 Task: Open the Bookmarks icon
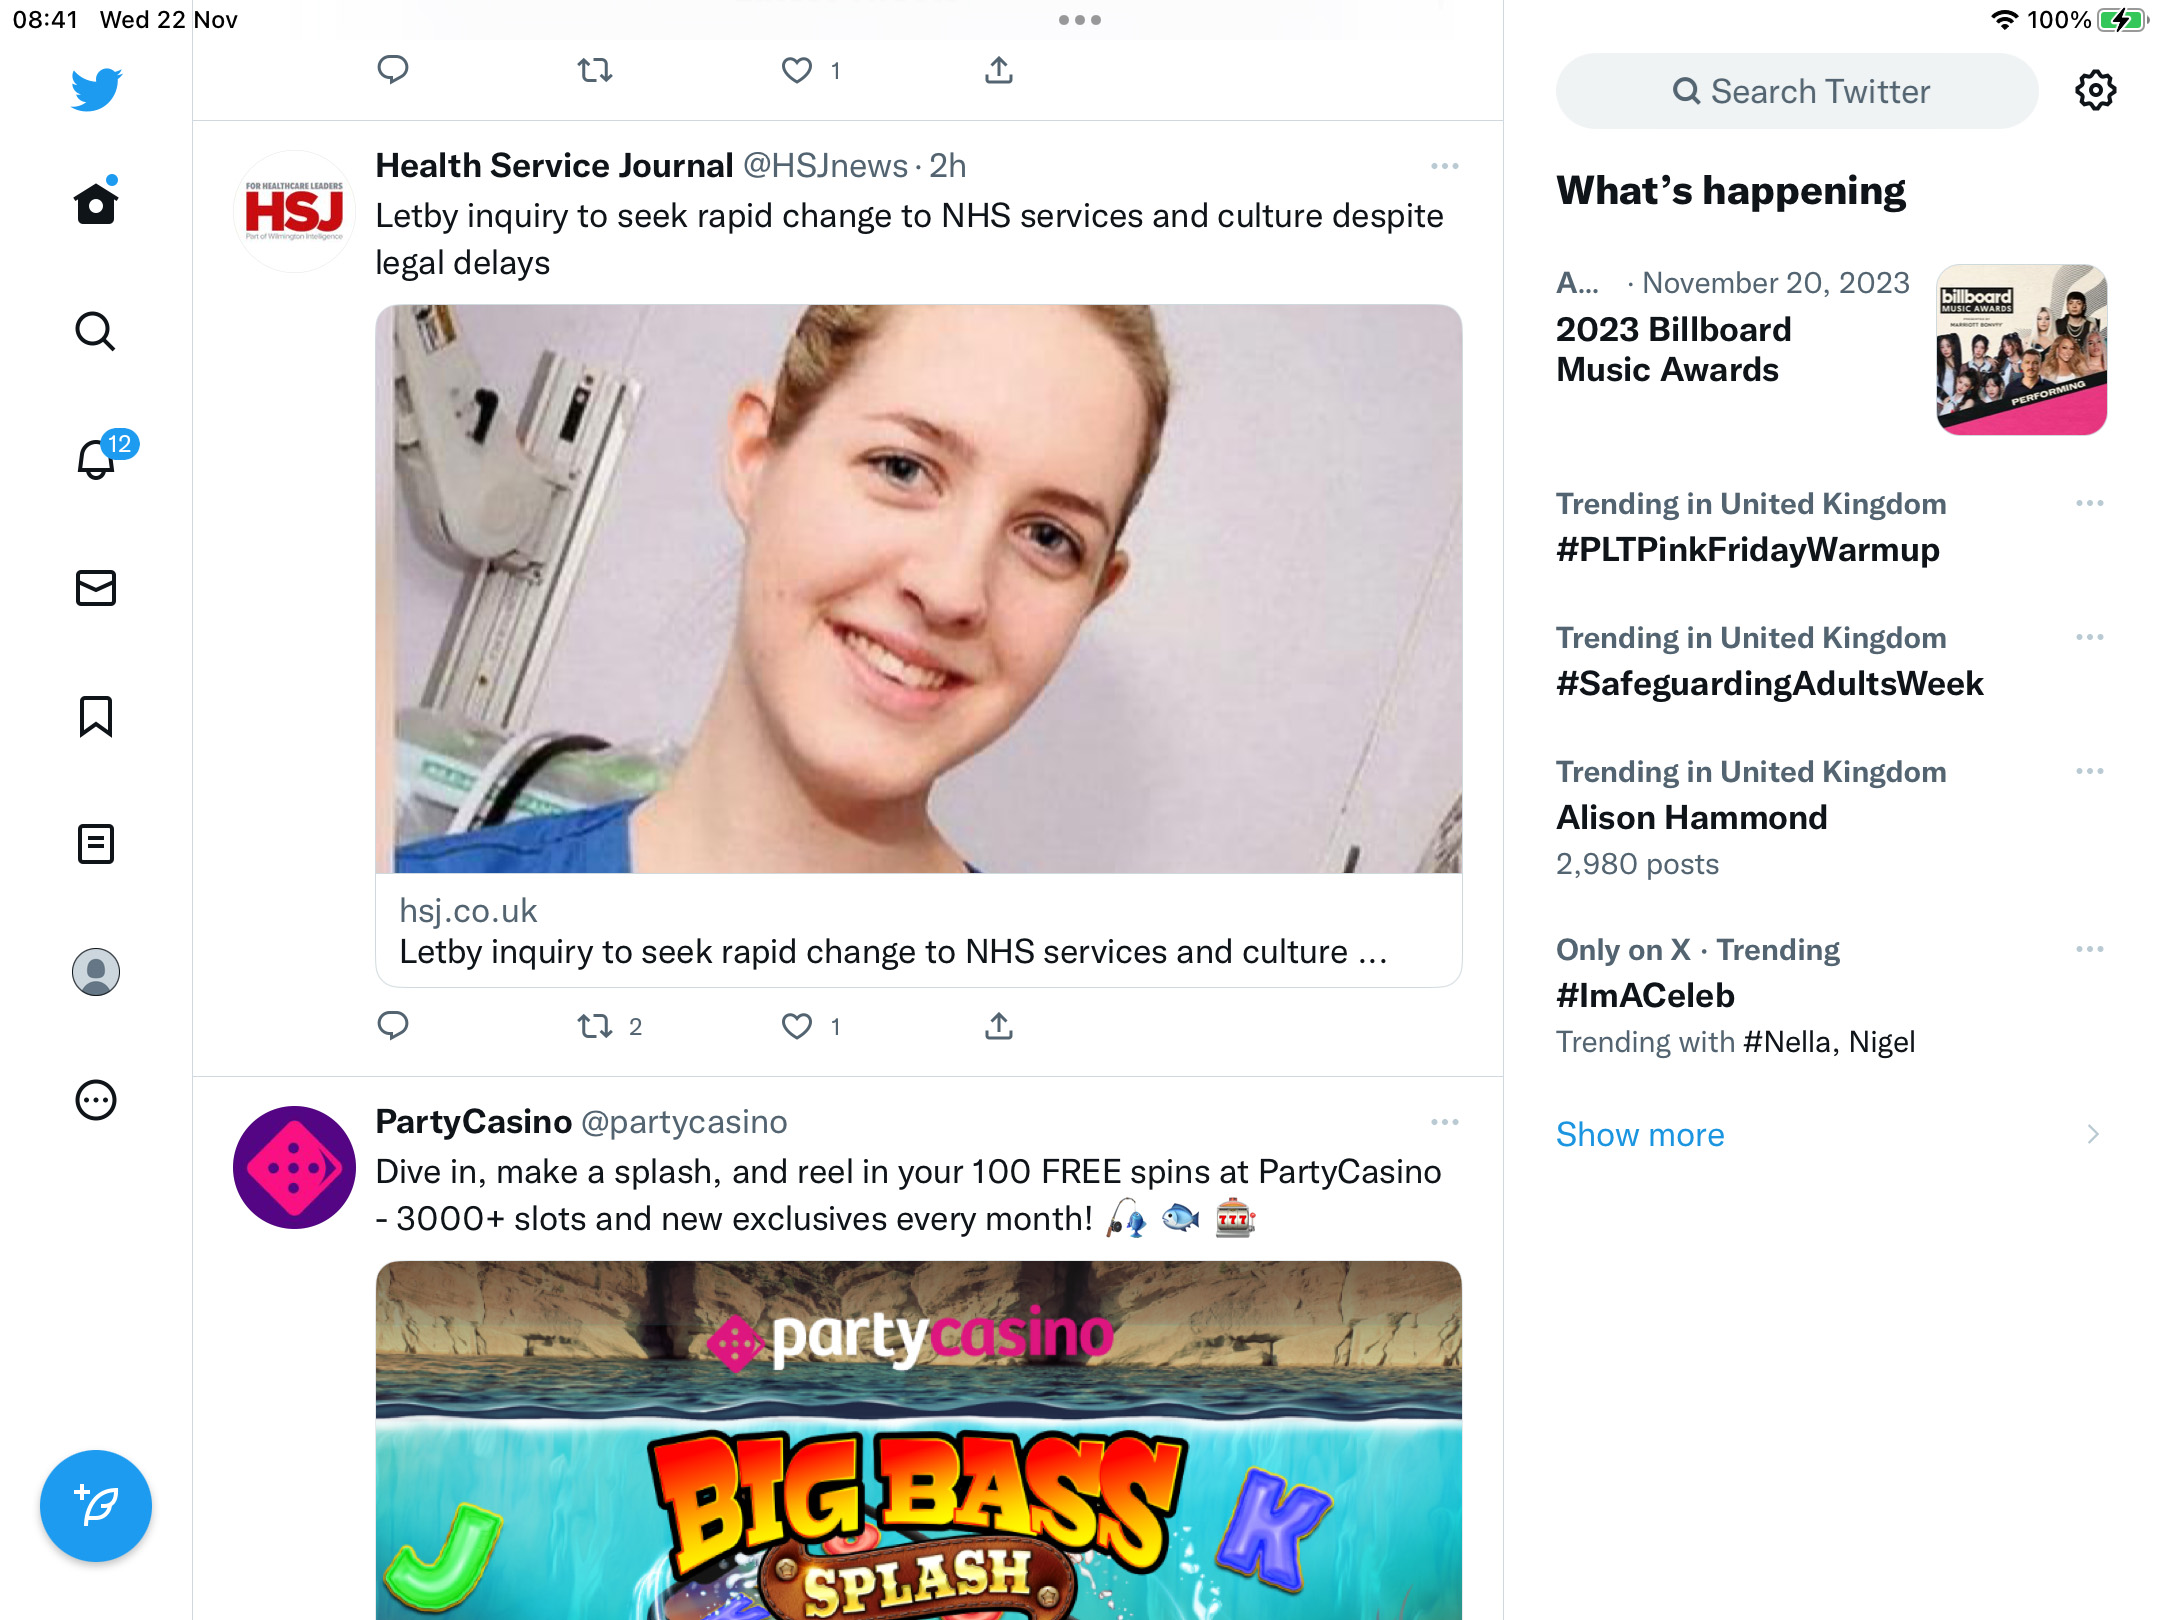[x=96, y=716]
